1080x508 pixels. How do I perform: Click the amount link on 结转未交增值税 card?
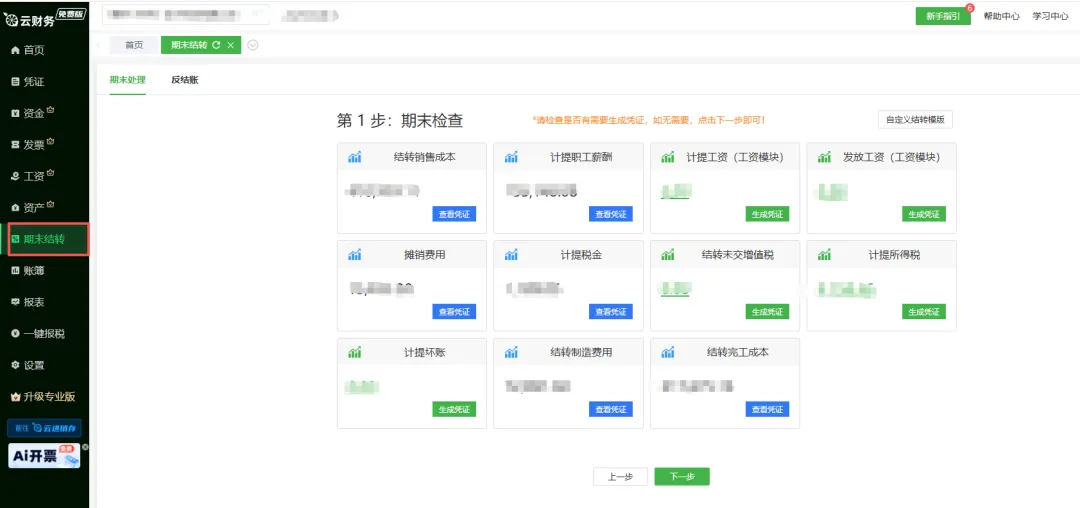[x=676, y=290]
